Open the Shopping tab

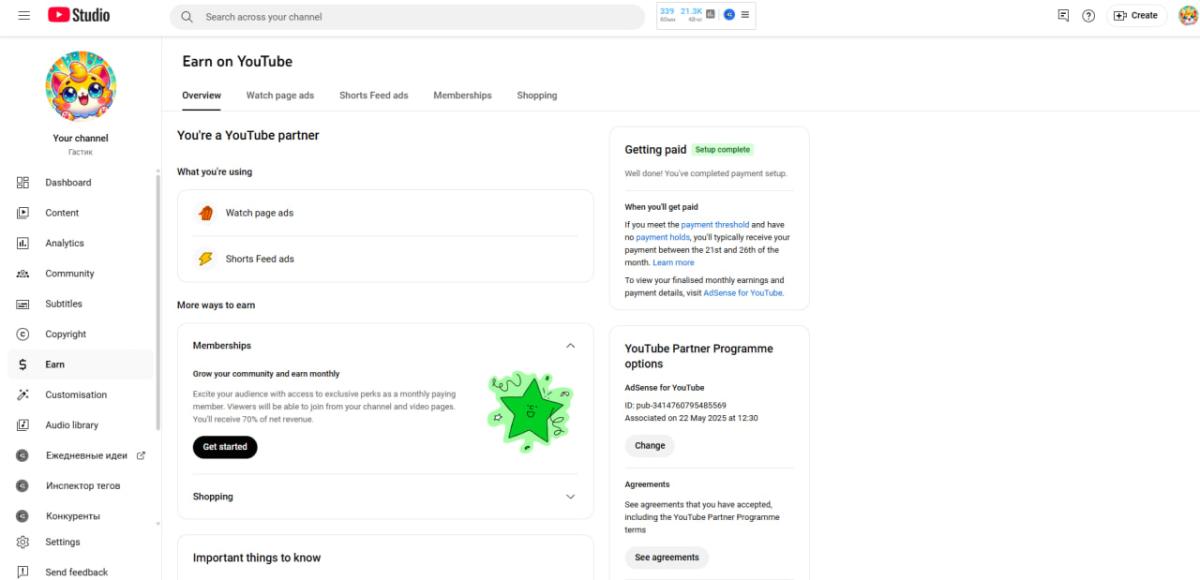click(537, 96)
